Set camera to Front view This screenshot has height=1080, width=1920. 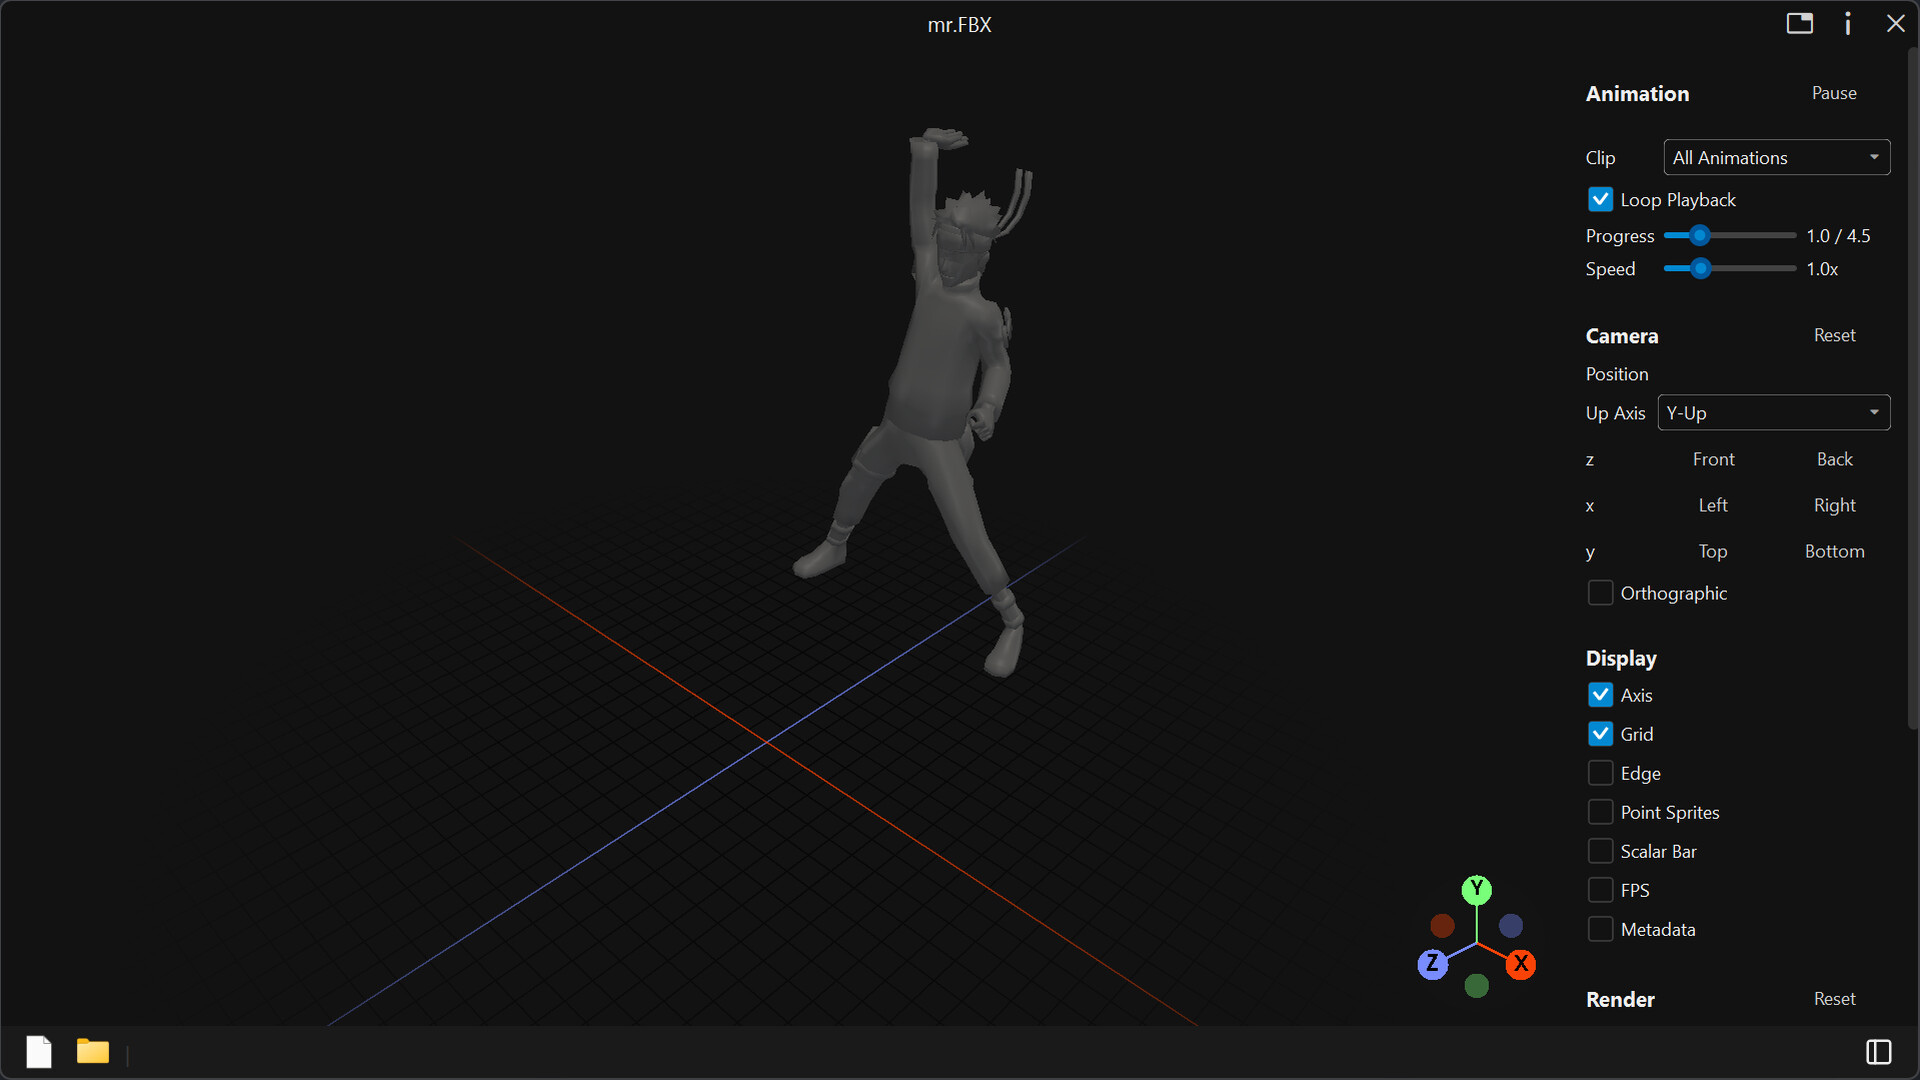pyautogui.click(x=1714, y=459)
